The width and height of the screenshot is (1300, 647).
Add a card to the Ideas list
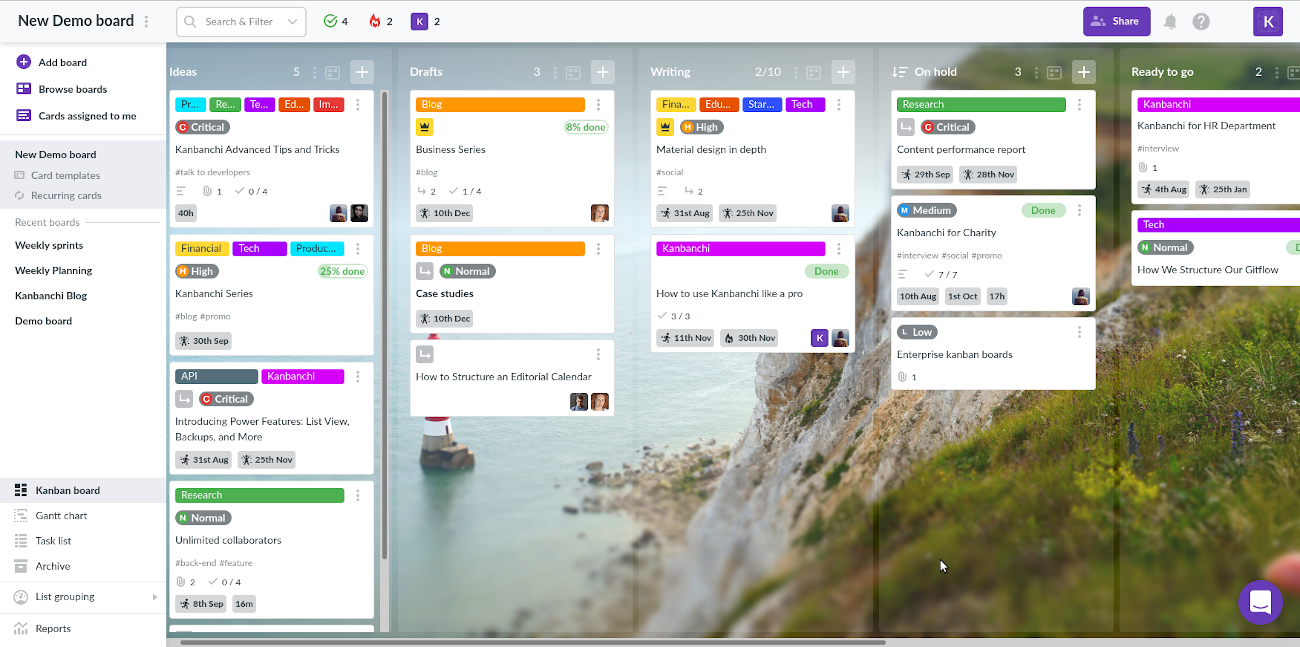coord(362,72)
